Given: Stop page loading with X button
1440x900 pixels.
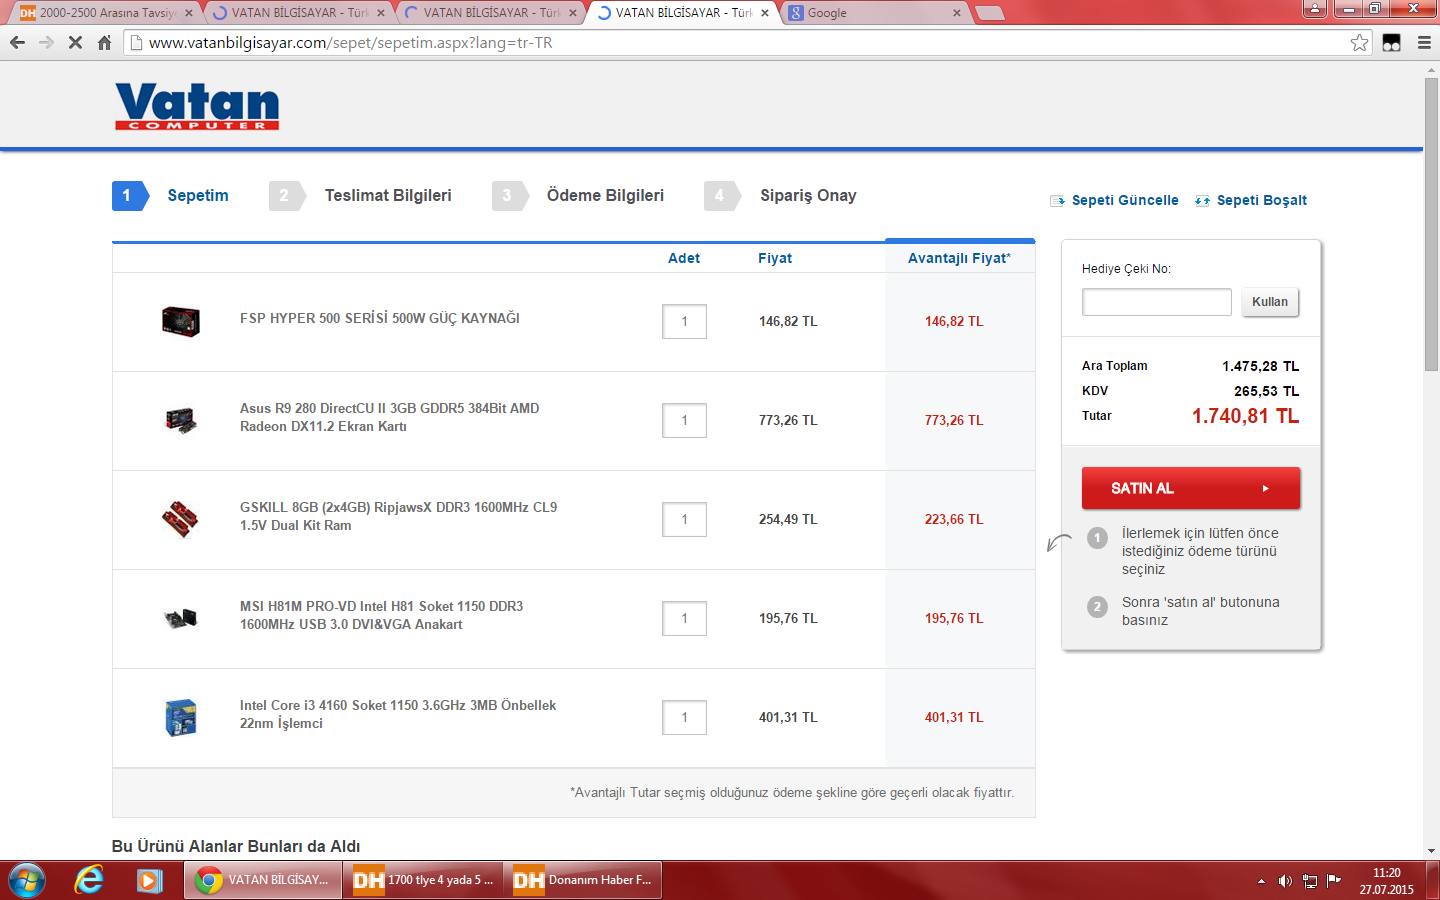Looking at the screenshot, I should [x=75, y=43].
